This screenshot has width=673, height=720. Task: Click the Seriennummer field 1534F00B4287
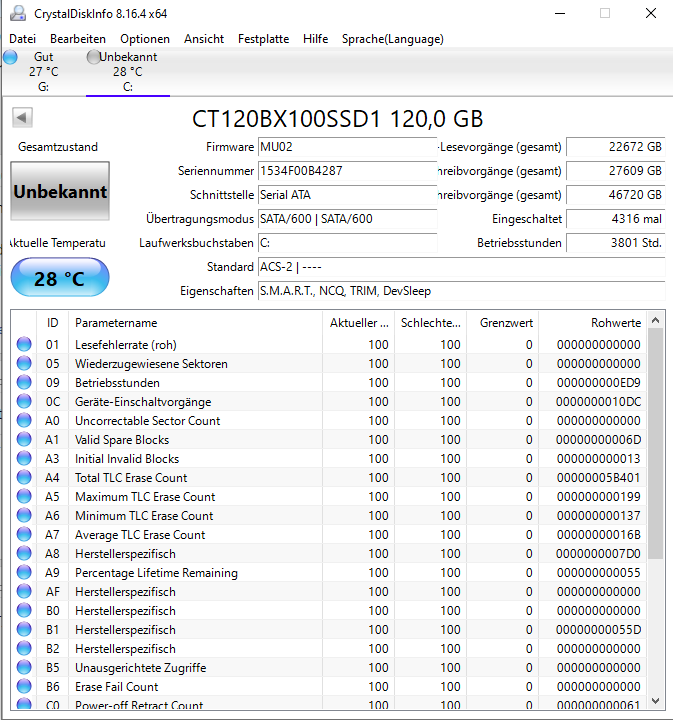[348, 171]
